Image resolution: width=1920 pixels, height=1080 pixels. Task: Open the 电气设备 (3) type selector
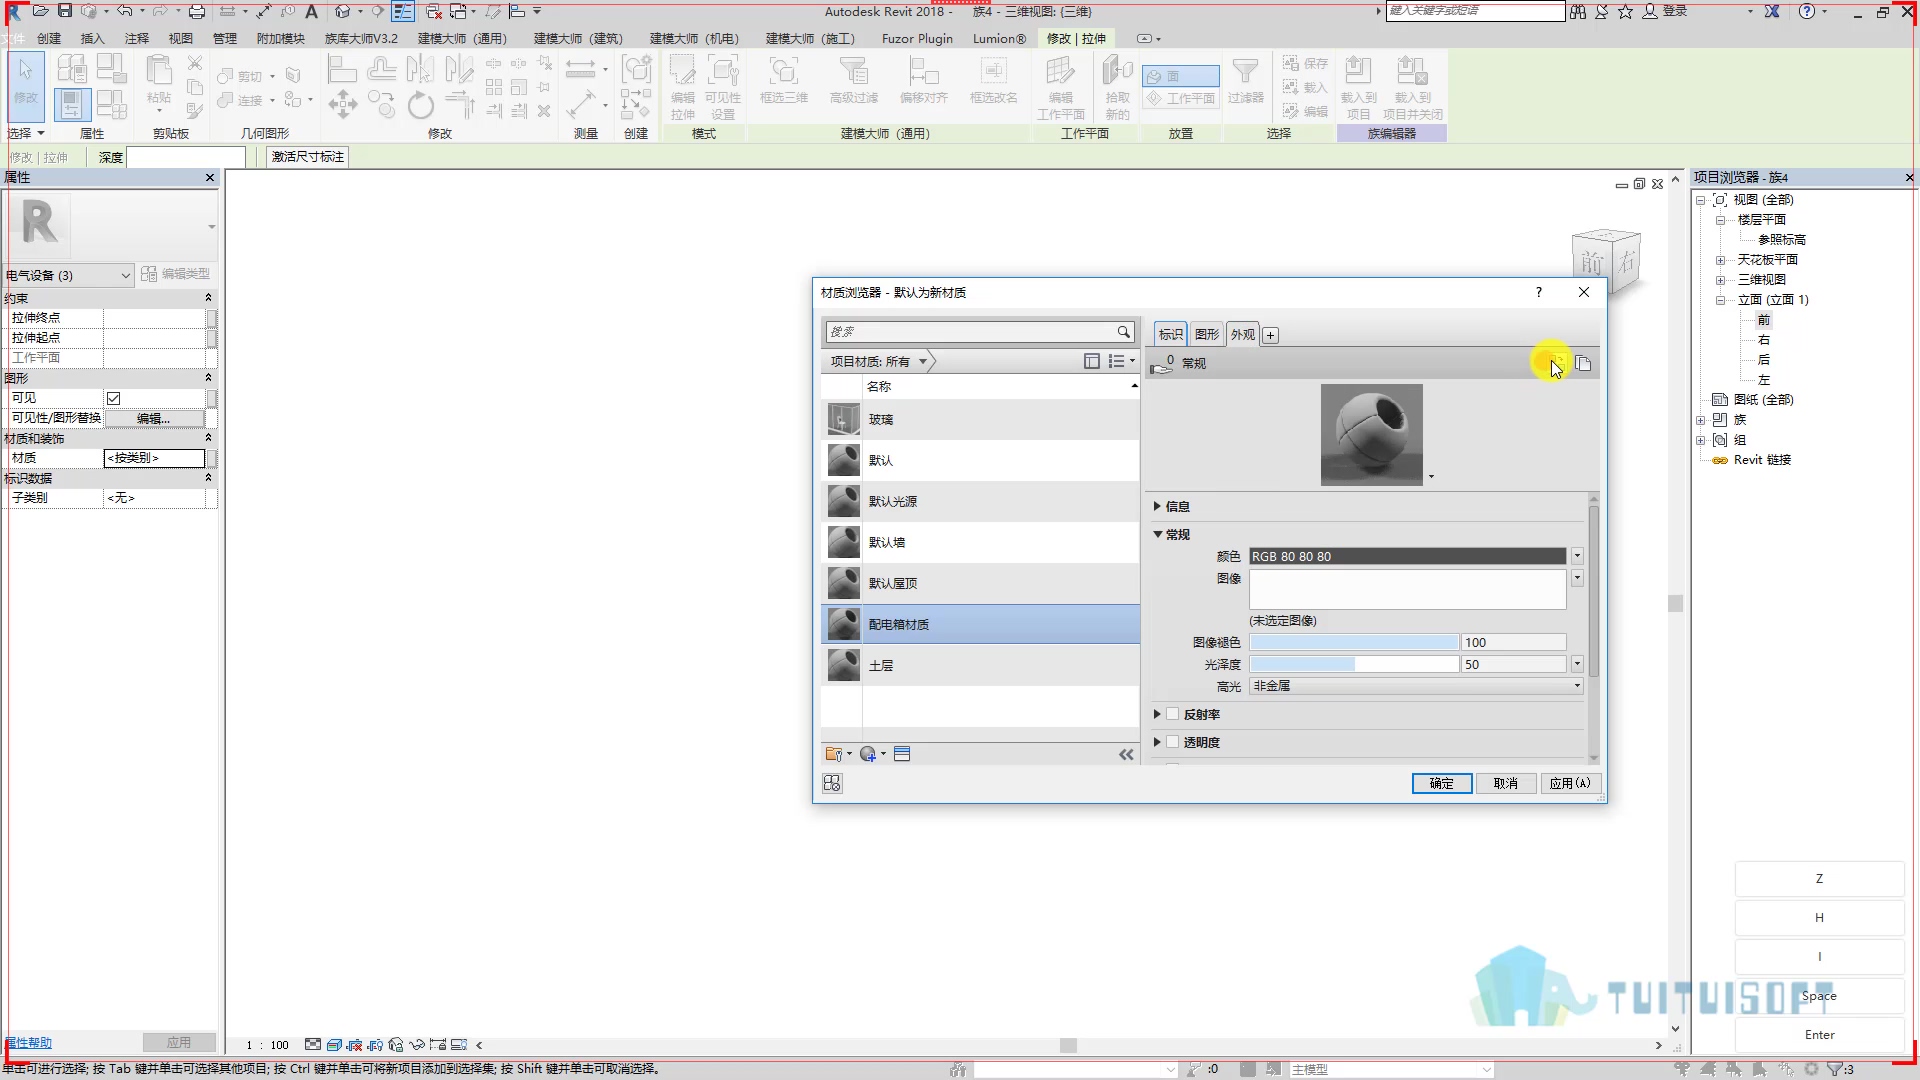click(x=68, y=275)
